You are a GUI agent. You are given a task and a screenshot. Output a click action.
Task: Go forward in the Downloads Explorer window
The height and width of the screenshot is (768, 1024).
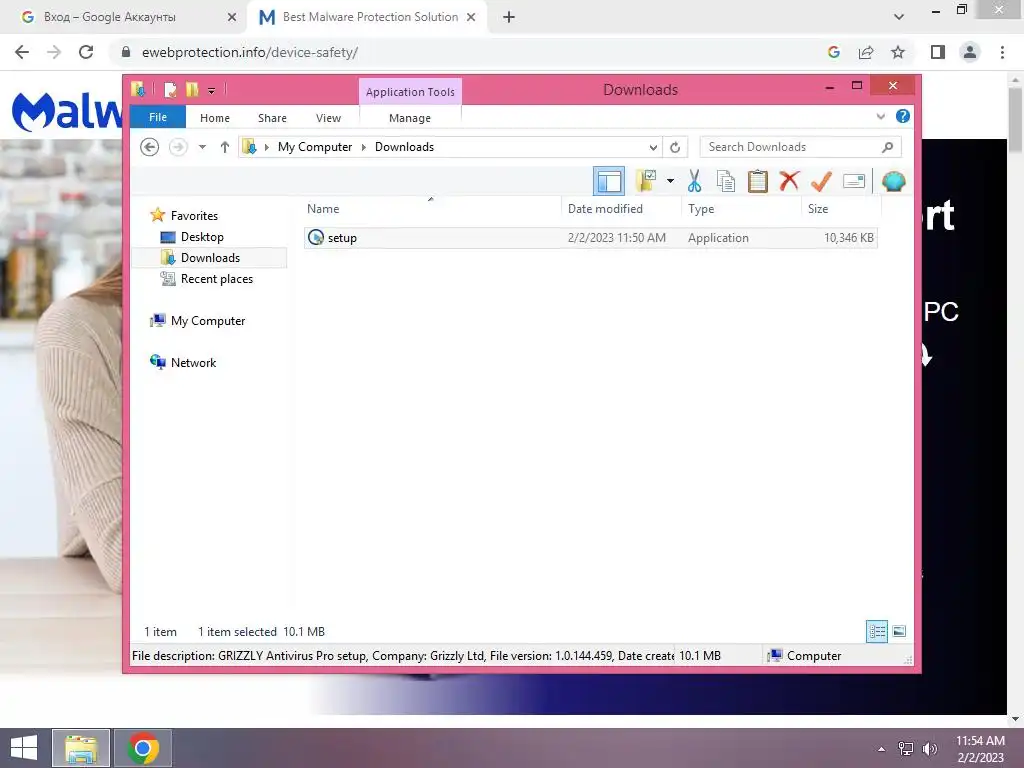(x=178, y=147)
